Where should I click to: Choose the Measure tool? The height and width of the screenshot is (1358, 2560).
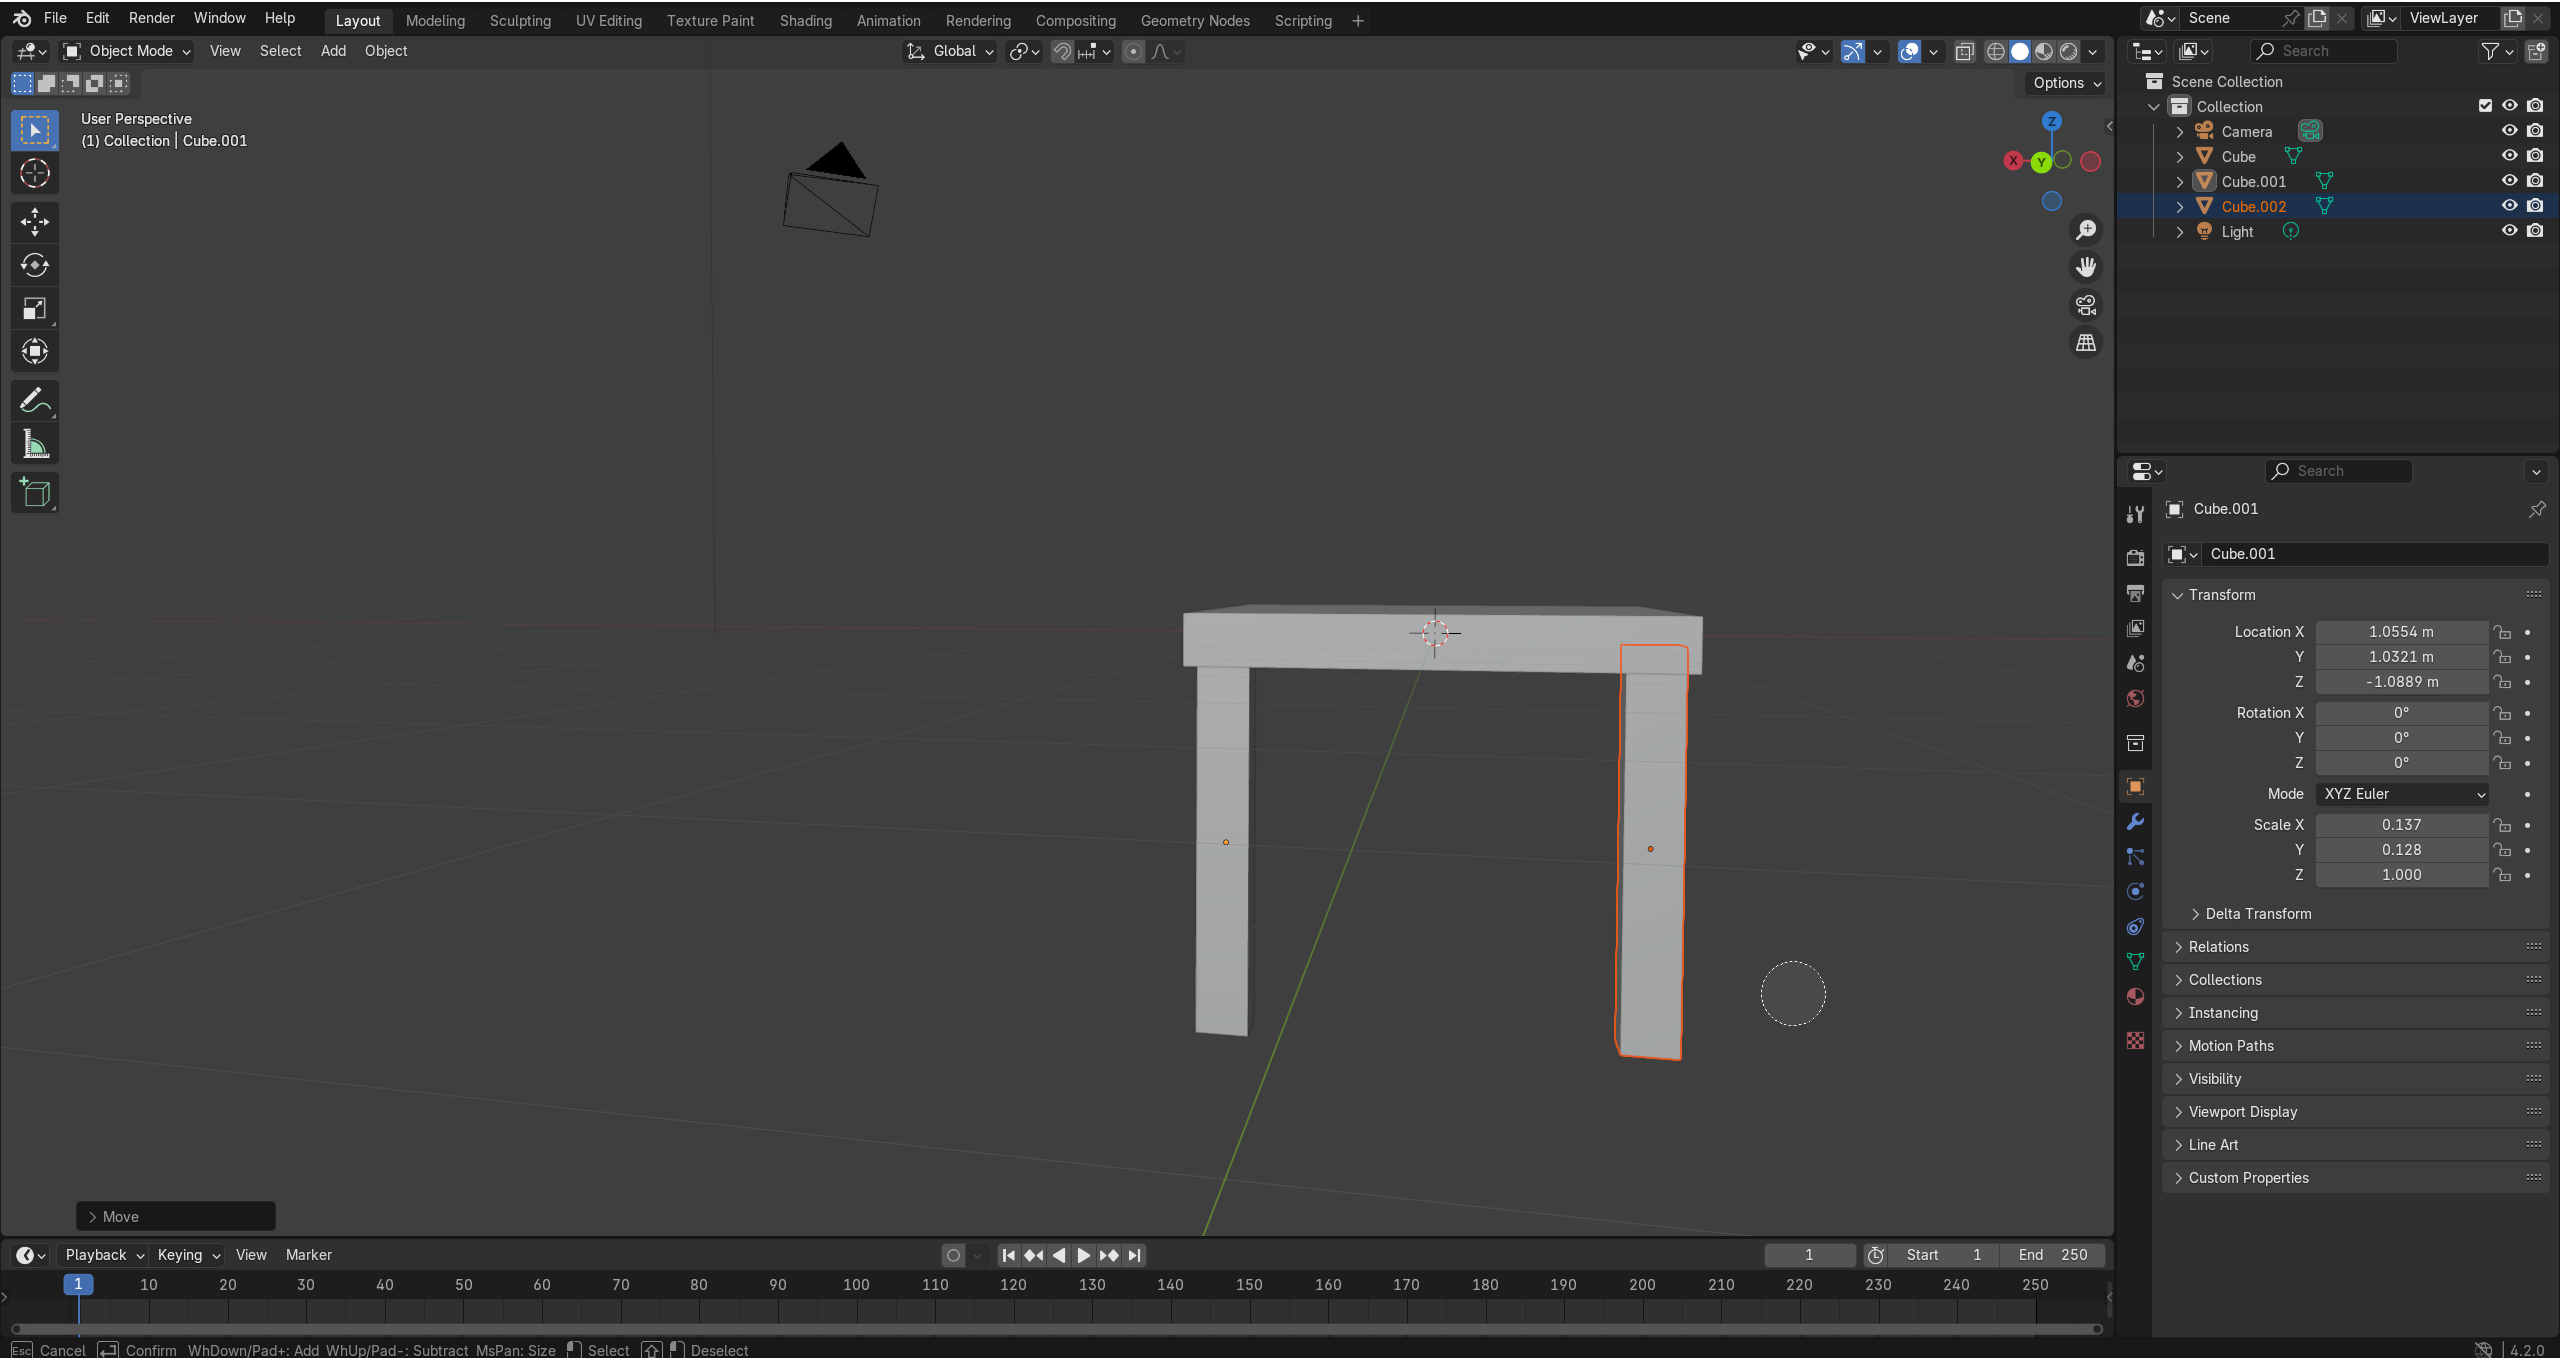(35, 445)
